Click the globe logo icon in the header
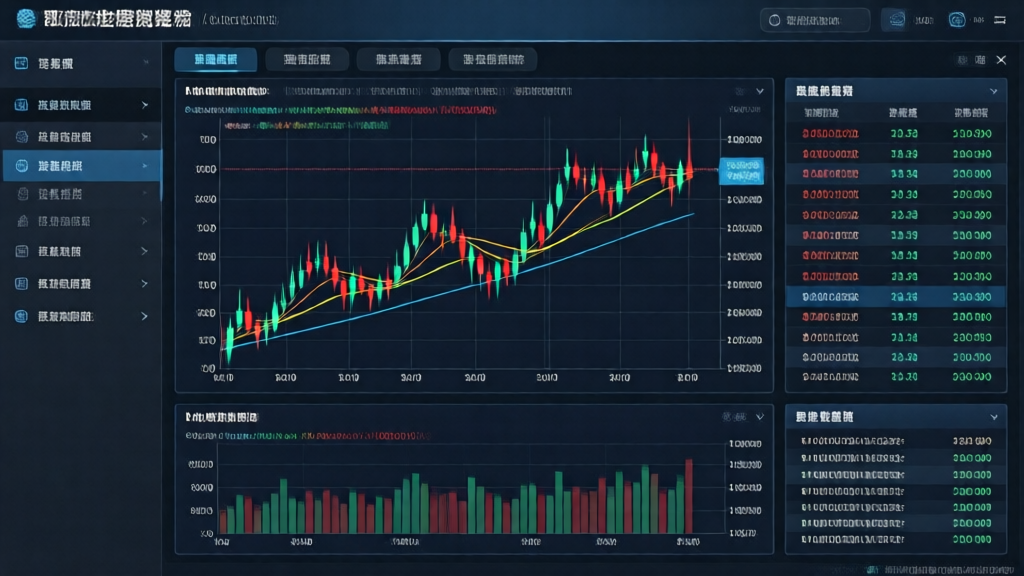Screen dimensions: 1024x576 26,19
